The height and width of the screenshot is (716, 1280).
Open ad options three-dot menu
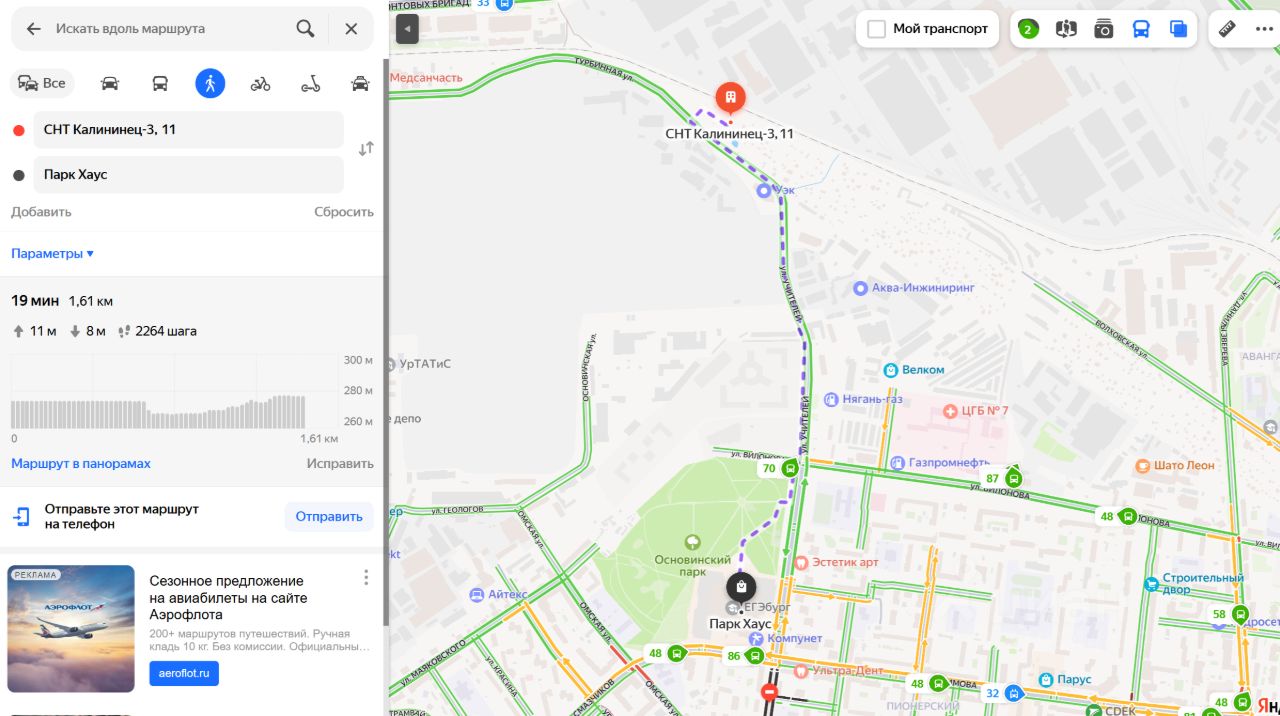pyautogui.click(x=366, y=577)
